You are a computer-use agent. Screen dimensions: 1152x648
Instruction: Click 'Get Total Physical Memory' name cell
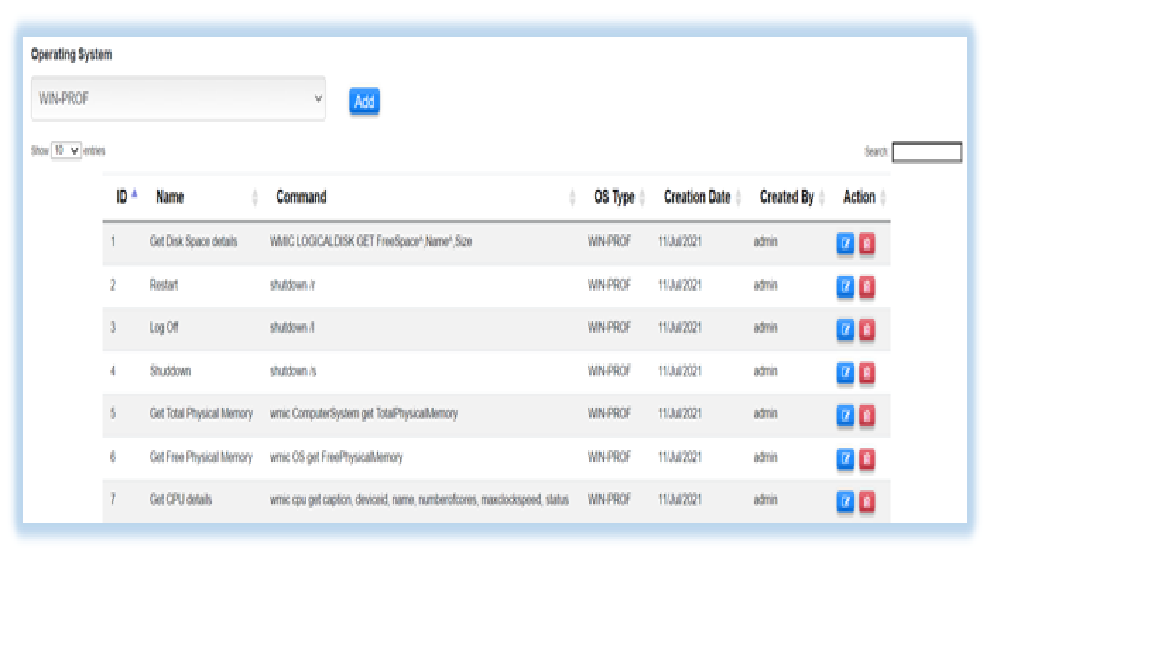click(201, 414)
